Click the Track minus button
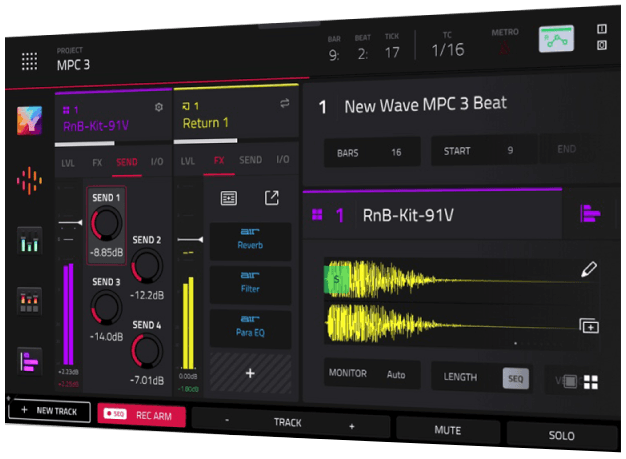Screen dimensions: 626x459 [x=227, y=420]
